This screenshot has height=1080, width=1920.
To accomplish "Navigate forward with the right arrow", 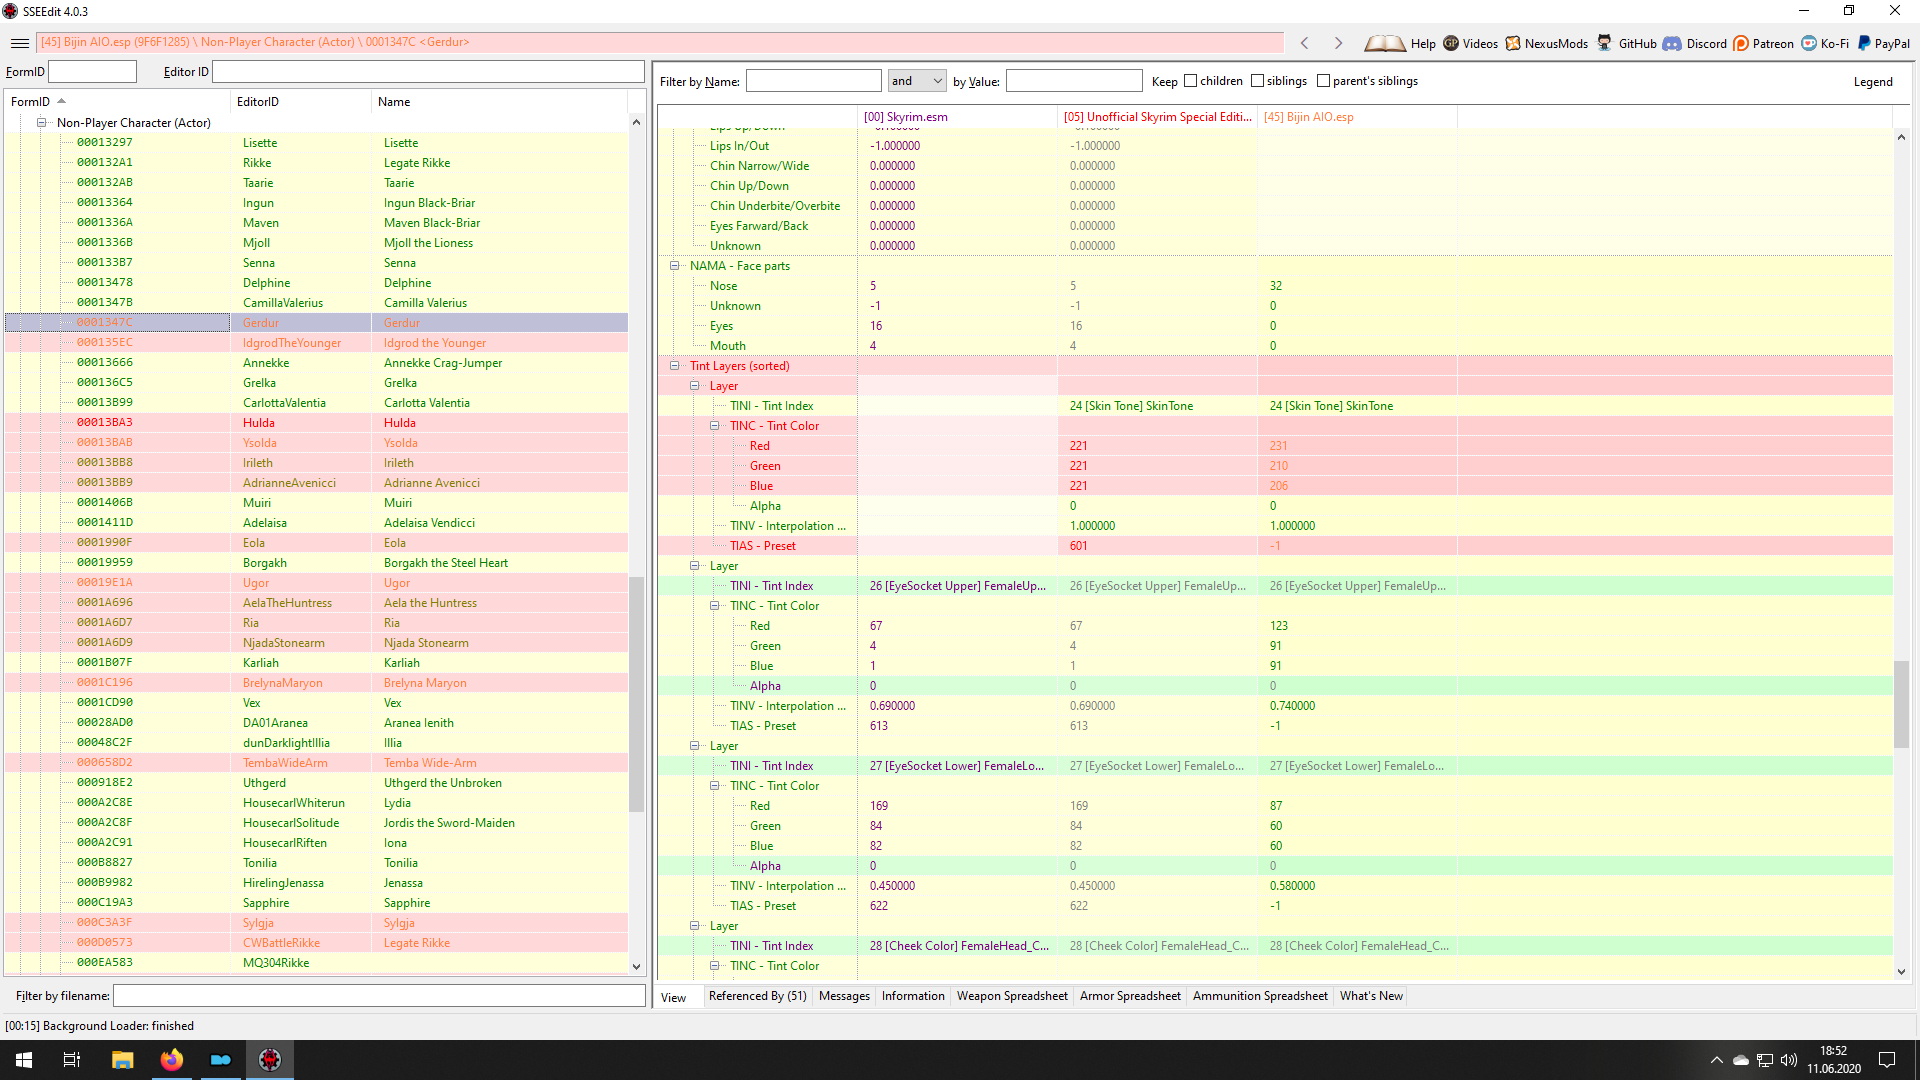I will coord(1338,43).
